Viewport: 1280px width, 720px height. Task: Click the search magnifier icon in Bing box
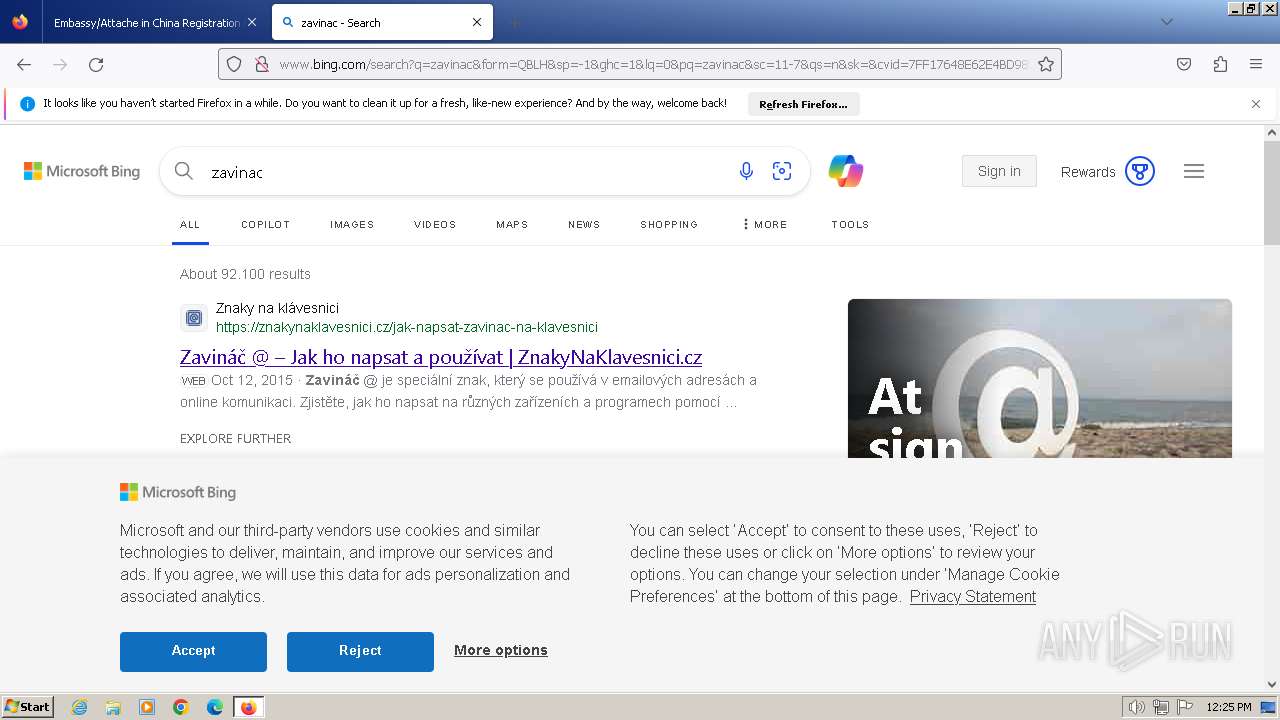pos(184,171)
